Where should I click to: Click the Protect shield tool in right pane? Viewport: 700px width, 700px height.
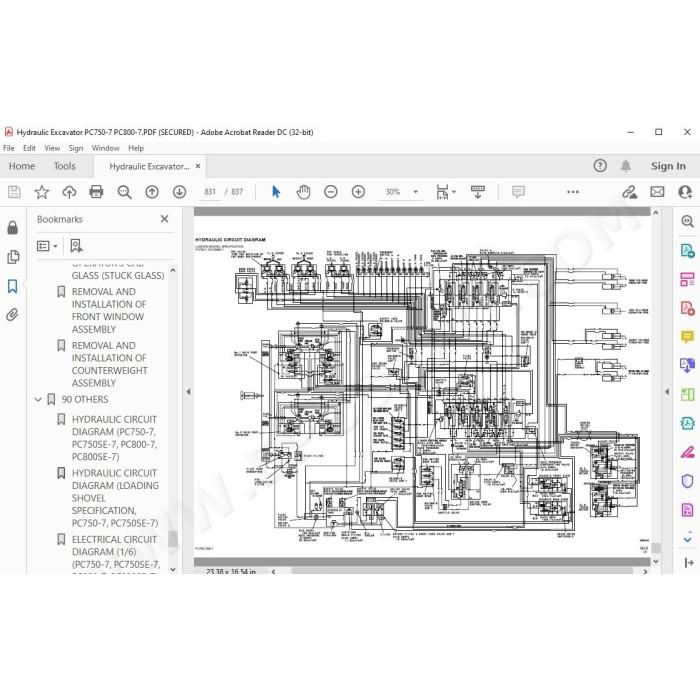pyautogui.click(x=688, y=481)
